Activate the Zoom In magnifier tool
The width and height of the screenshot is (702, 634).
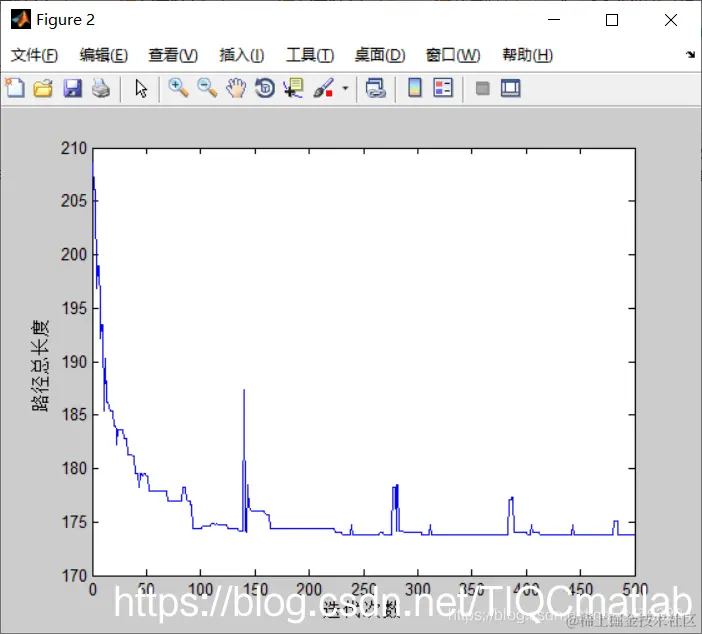pos(178,88)
